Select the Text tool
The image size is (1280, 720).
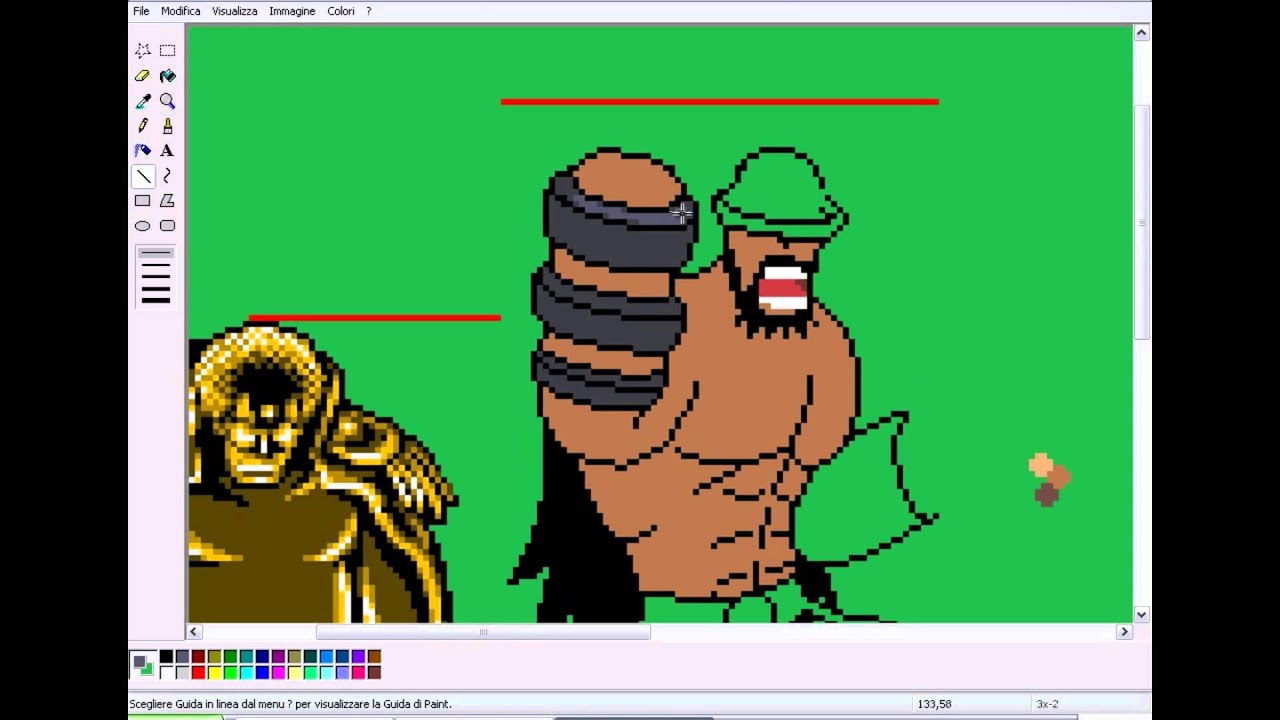coord(167,150)
